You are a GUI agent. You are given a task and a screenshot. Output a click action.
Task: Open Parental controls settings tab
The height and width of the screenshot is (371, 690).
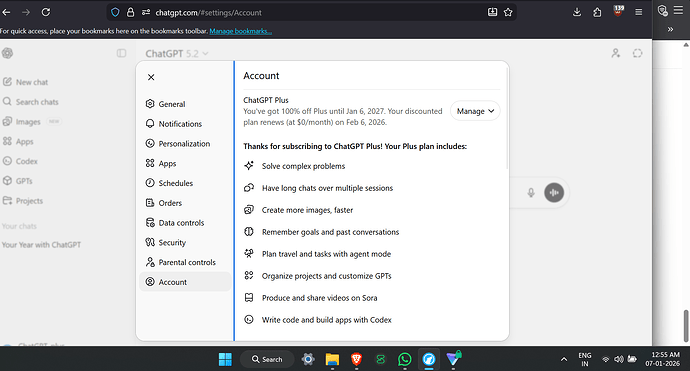click(185, 262)
